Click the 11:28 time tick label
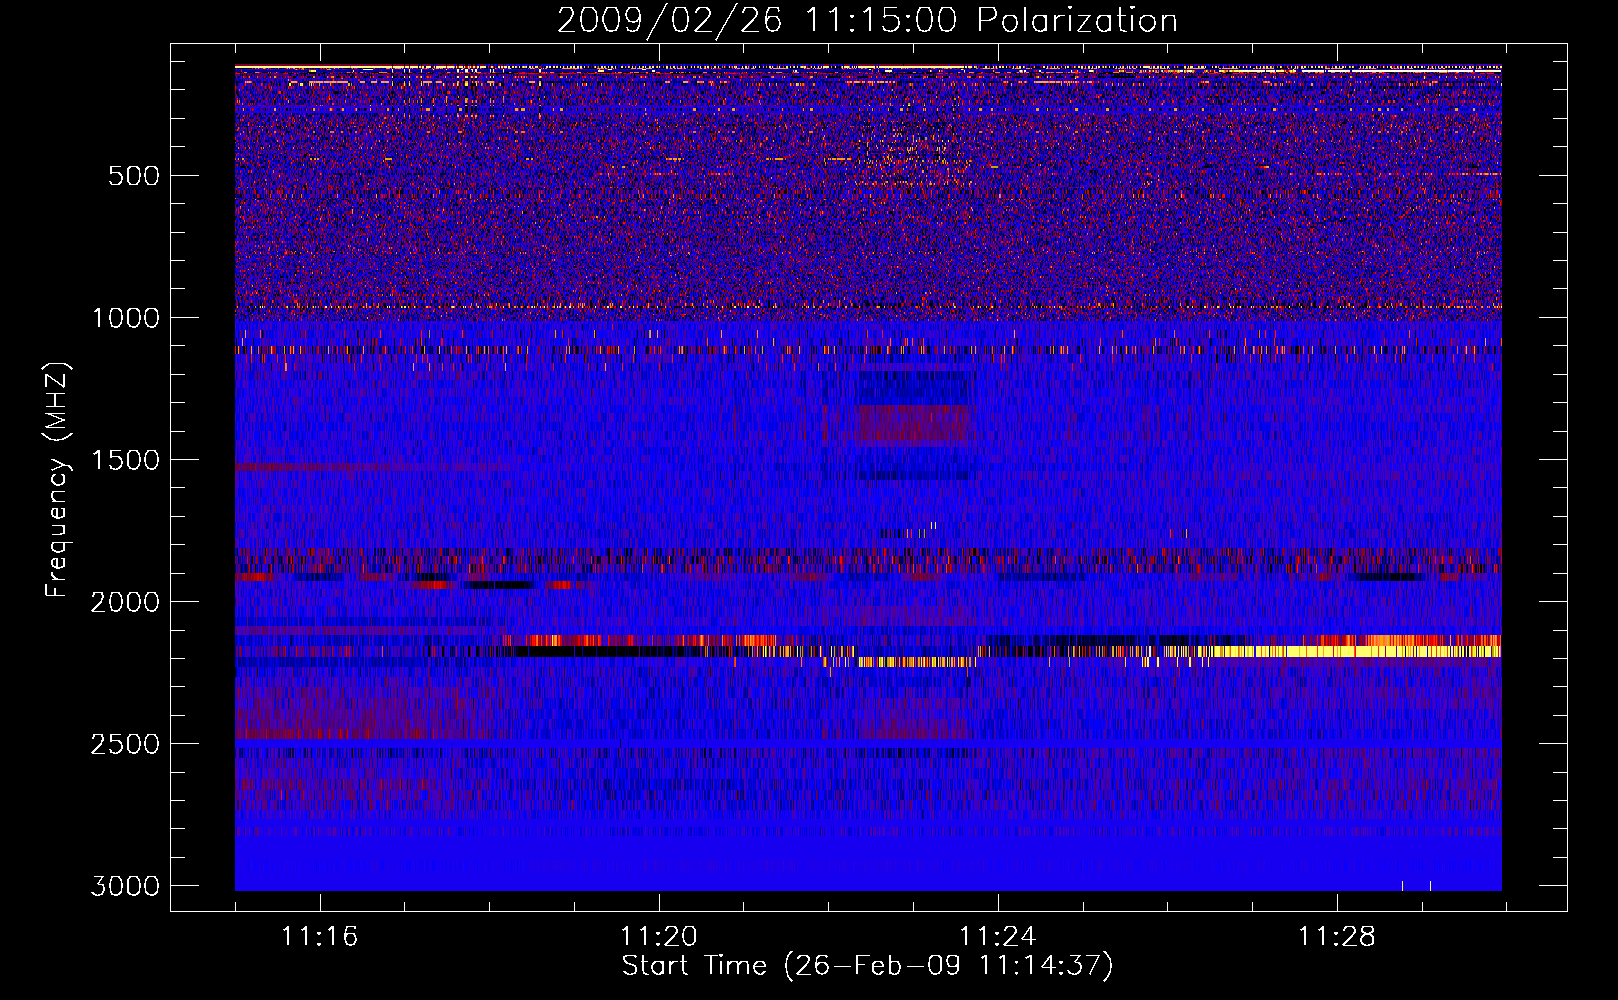1618x1000 pixels. click(1337, 936)
